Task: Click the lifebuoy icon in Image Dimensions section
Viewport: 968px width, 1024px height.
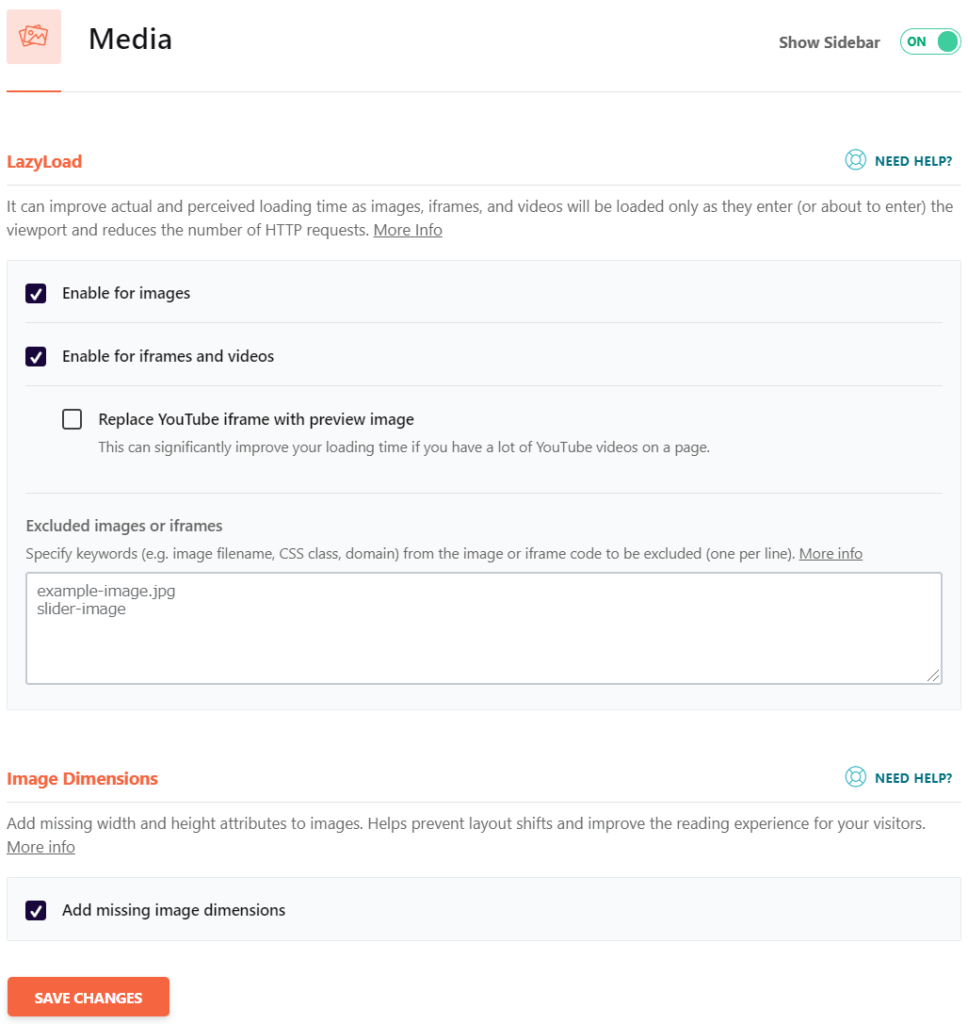Action: coord(855,777)
